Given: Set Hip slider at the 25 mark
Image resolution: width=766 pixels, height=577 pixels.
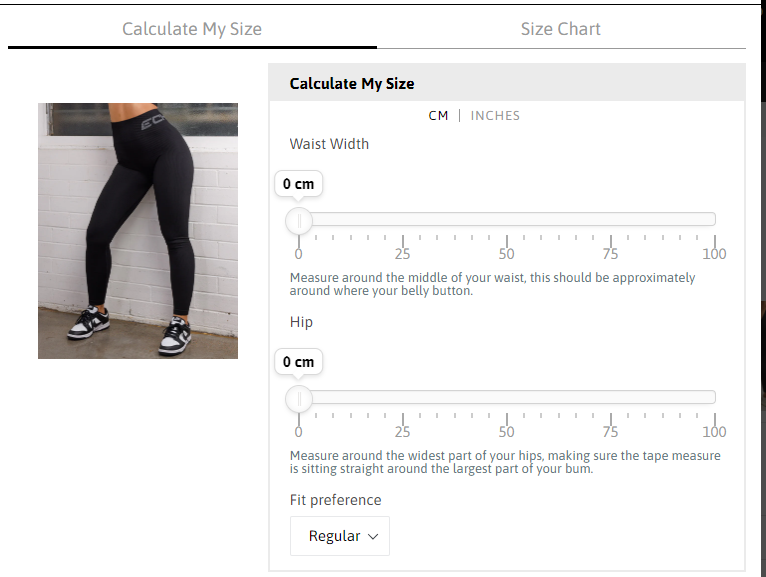Looking at the screenshot, I should (x=403, y=397).
